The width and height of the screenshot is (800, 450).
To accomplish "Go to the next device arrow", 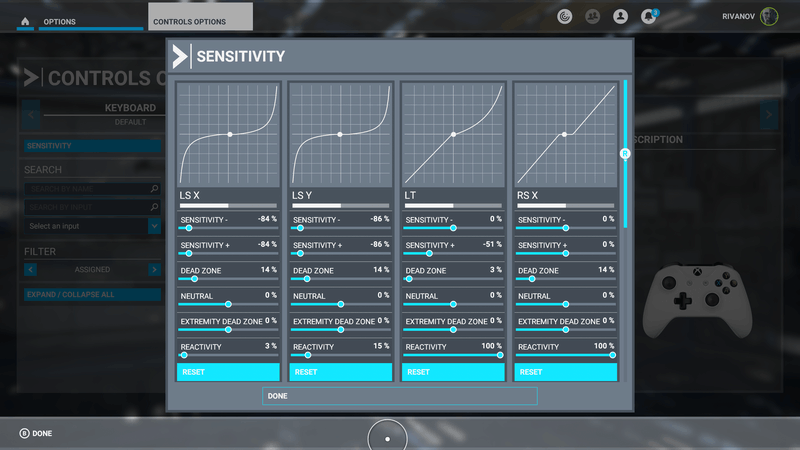I will coord(769,114).
